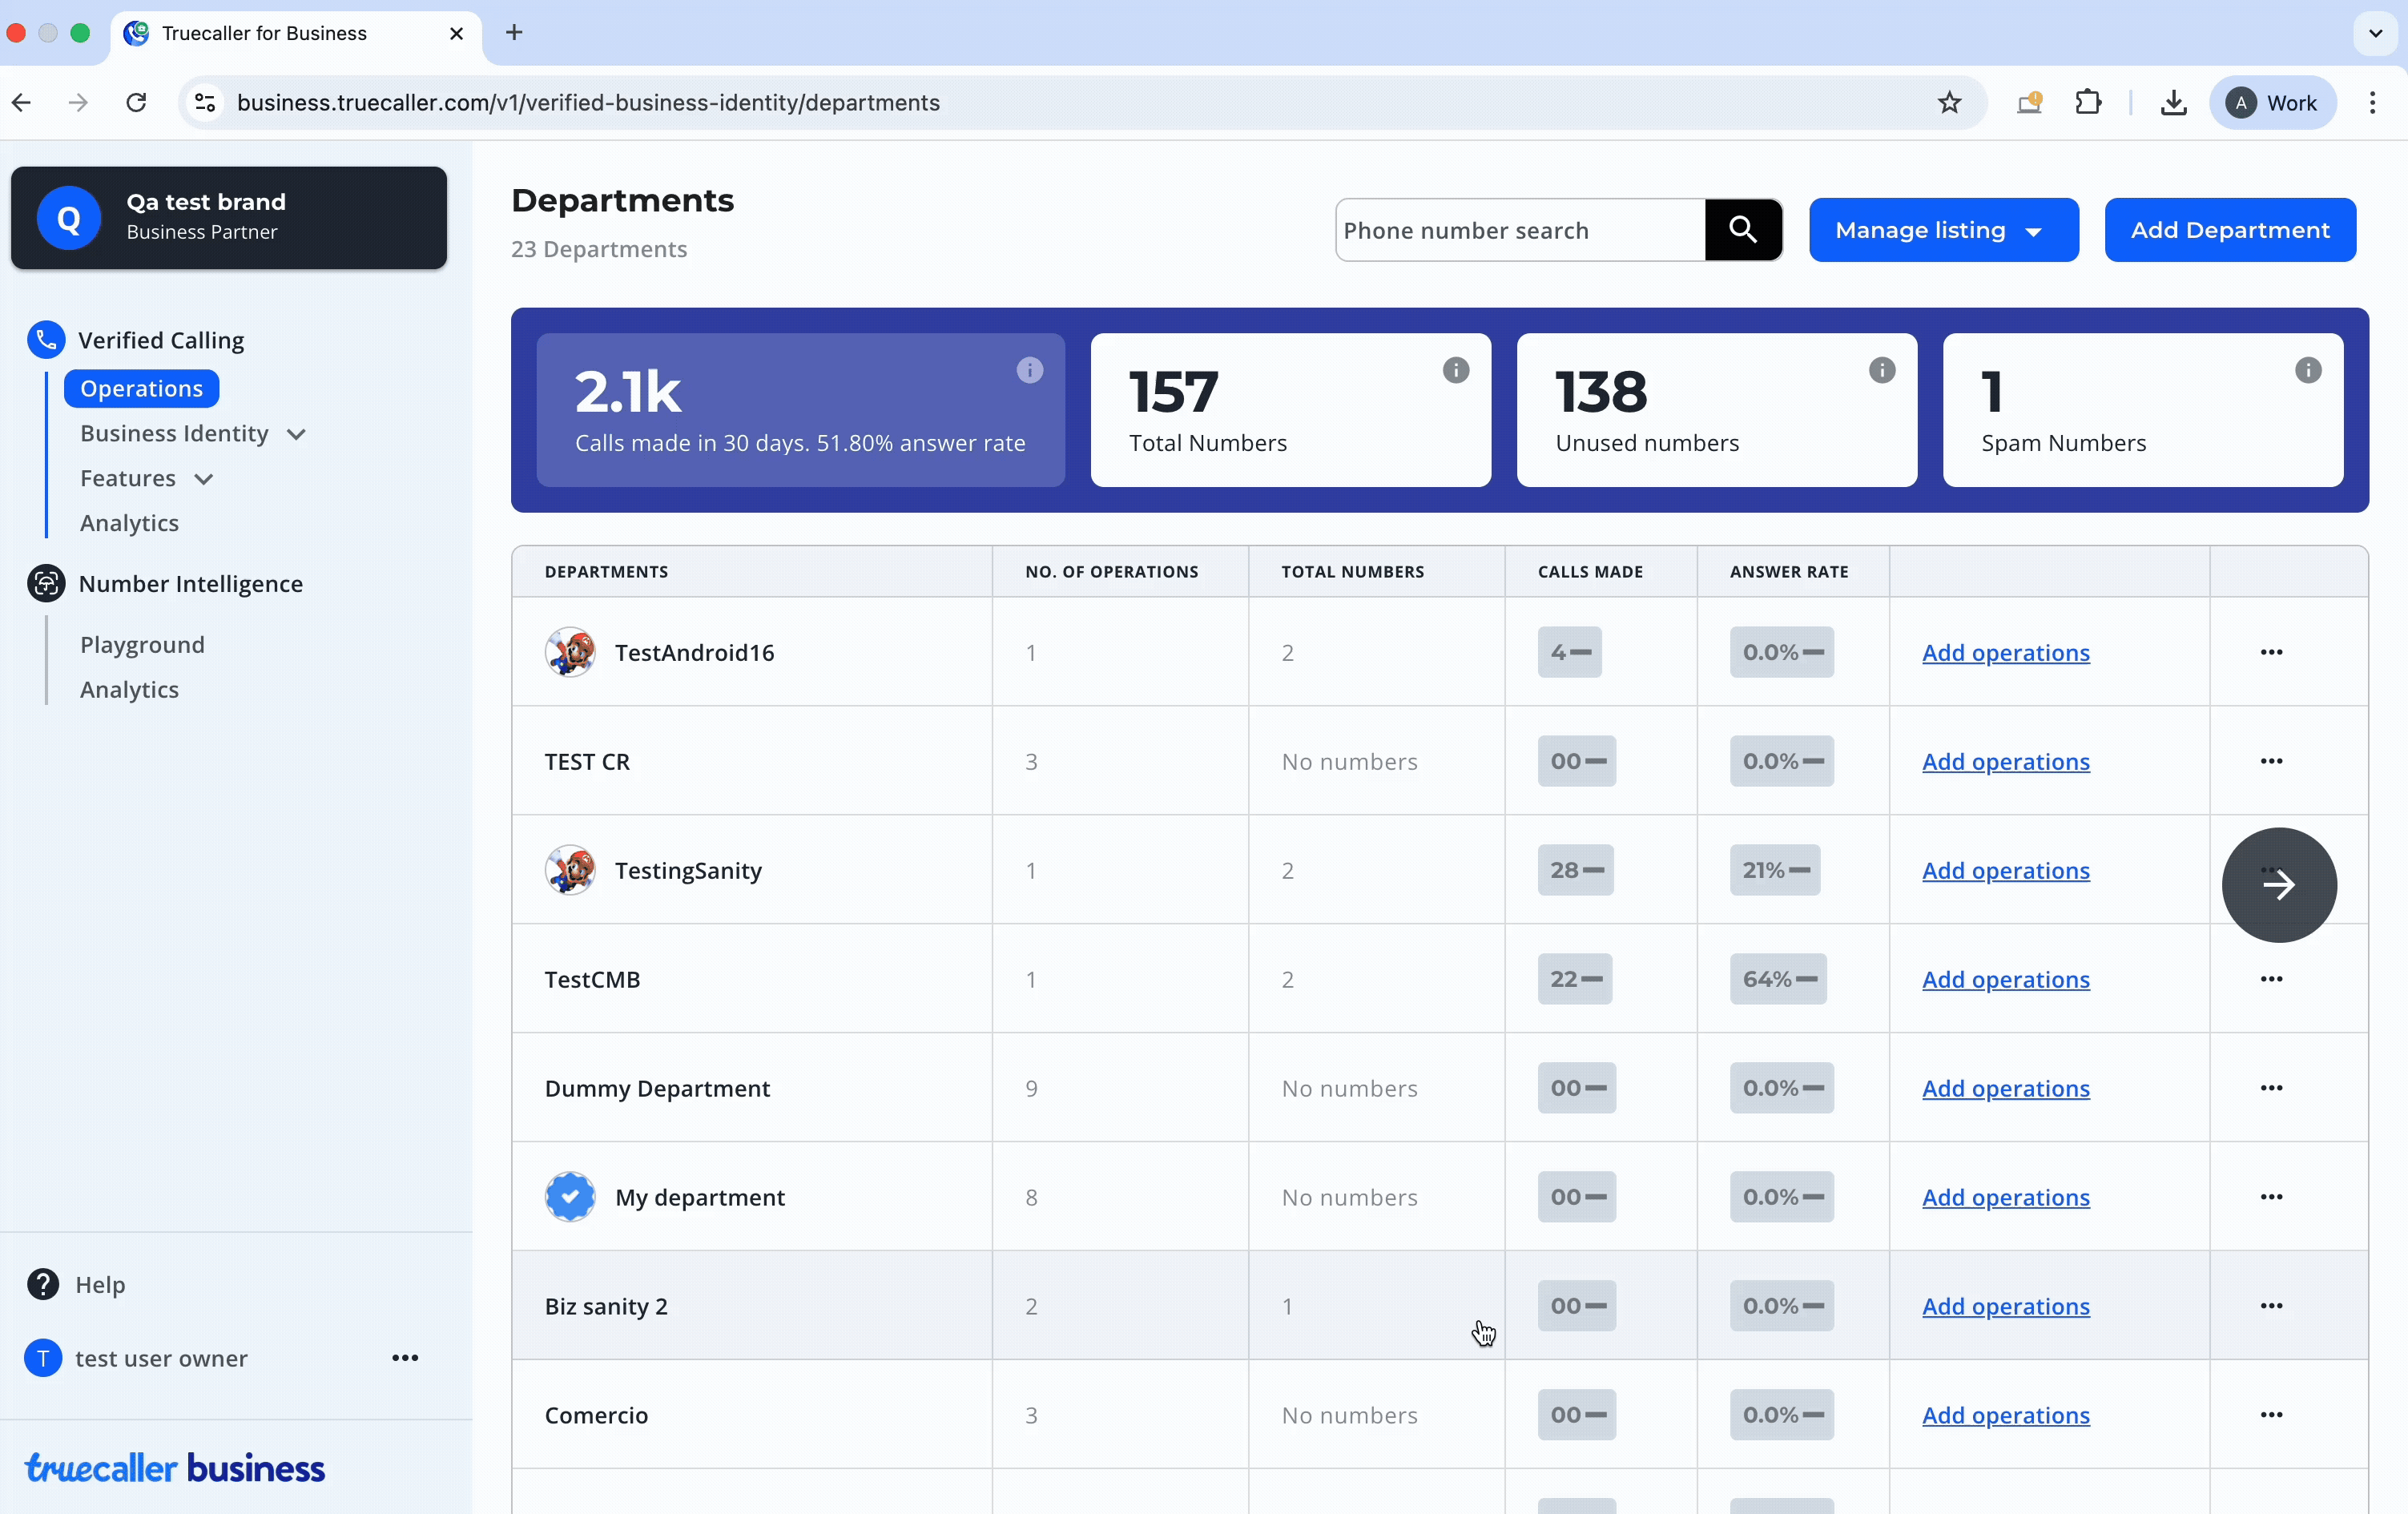Click TestingSanity department avatar thumbnail
2408x1514 pixels.
click(570, 870)
